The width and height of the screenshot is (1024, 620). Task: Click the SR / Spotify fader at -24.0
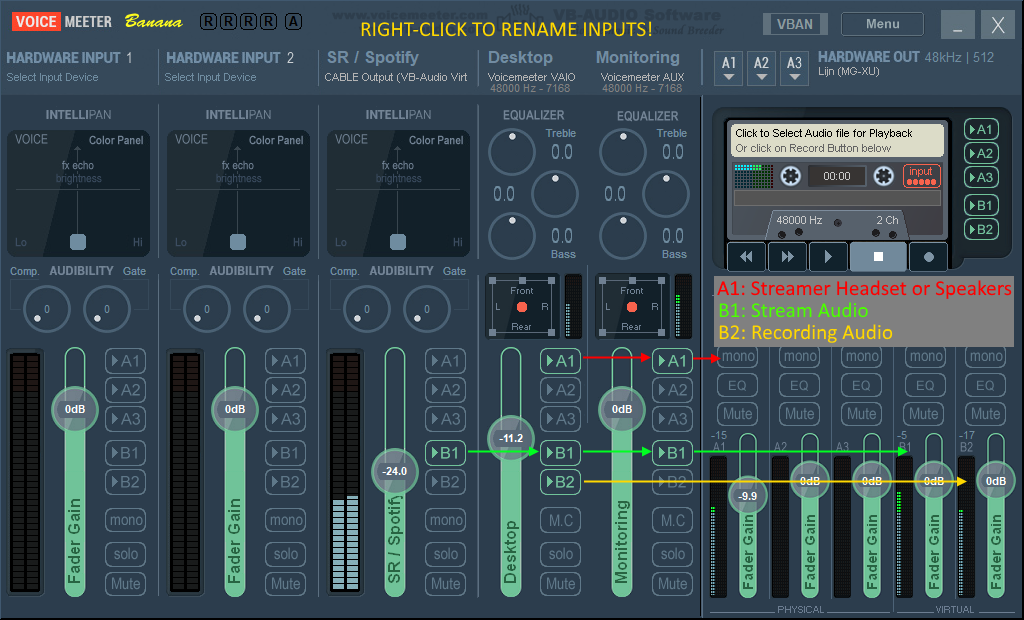394,471
